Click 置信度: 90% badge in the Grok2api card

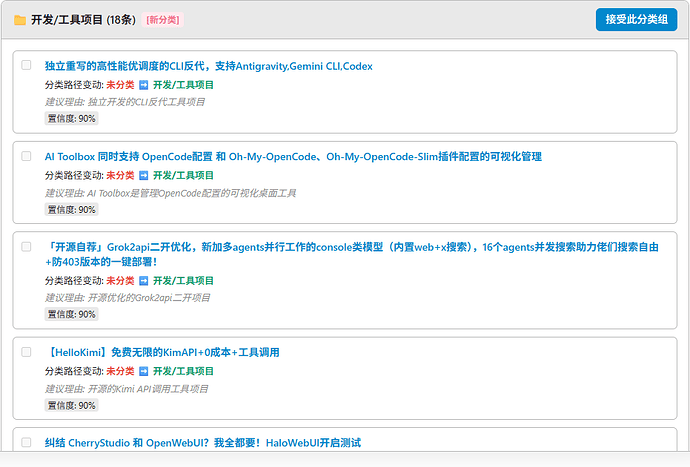click(71, 314)
